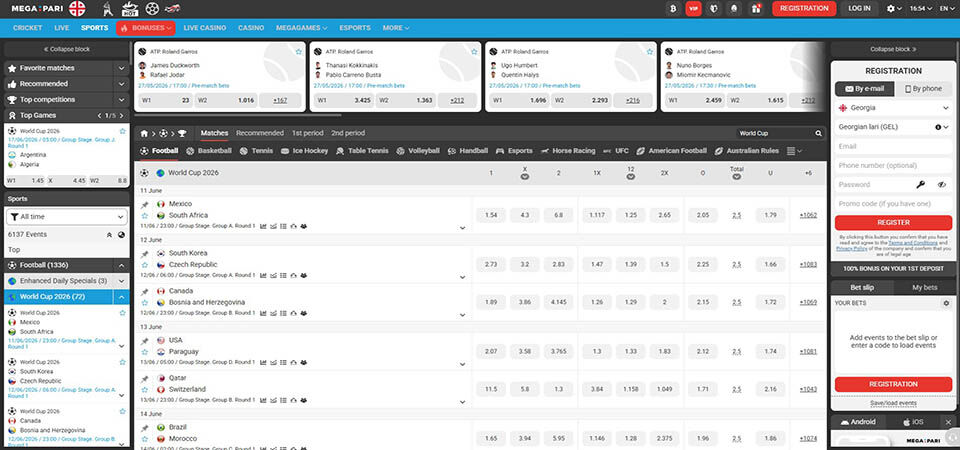Focus the Promo code input field
The height and width of the screenshot is (450, 960).
pyautogui.click(x=893, y=203)
